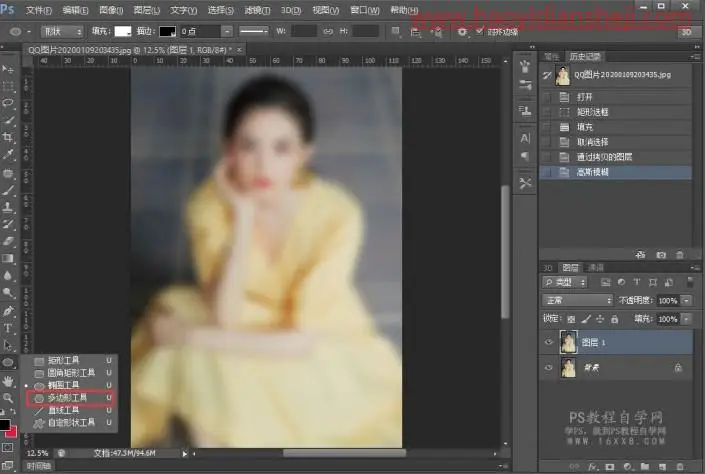Screen dimensions: 705x474
Task: Delete layer trash icon in Layers panel
Action: [680, 467]
